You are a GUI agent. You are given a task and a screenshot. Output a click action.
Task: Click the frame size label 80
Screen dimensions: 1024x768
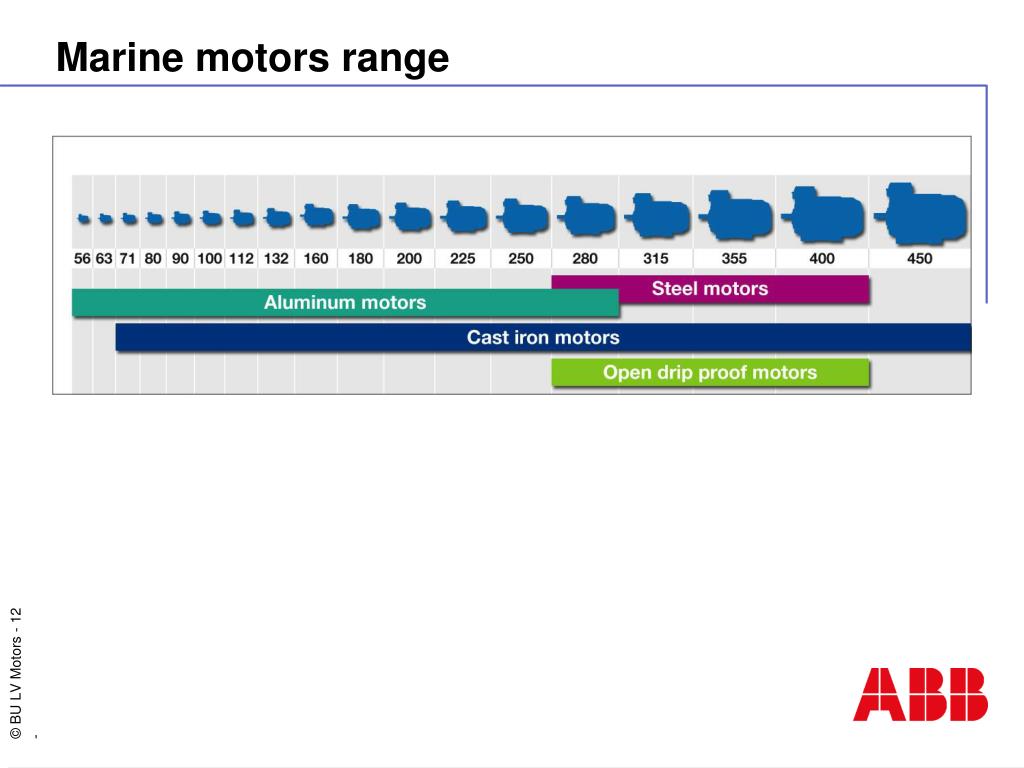pos(153,259)
